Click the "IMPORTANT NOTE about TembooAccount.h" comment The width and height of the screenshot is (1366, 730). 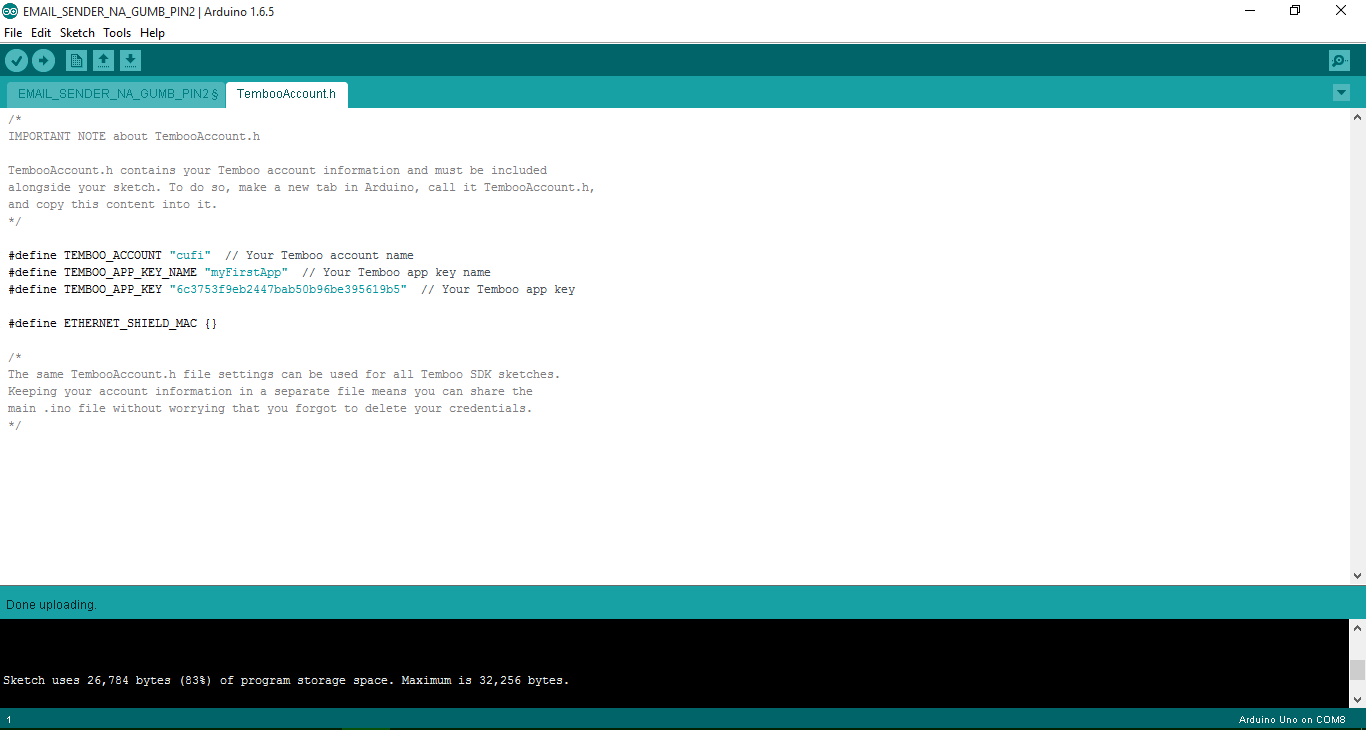coord(134,137)
